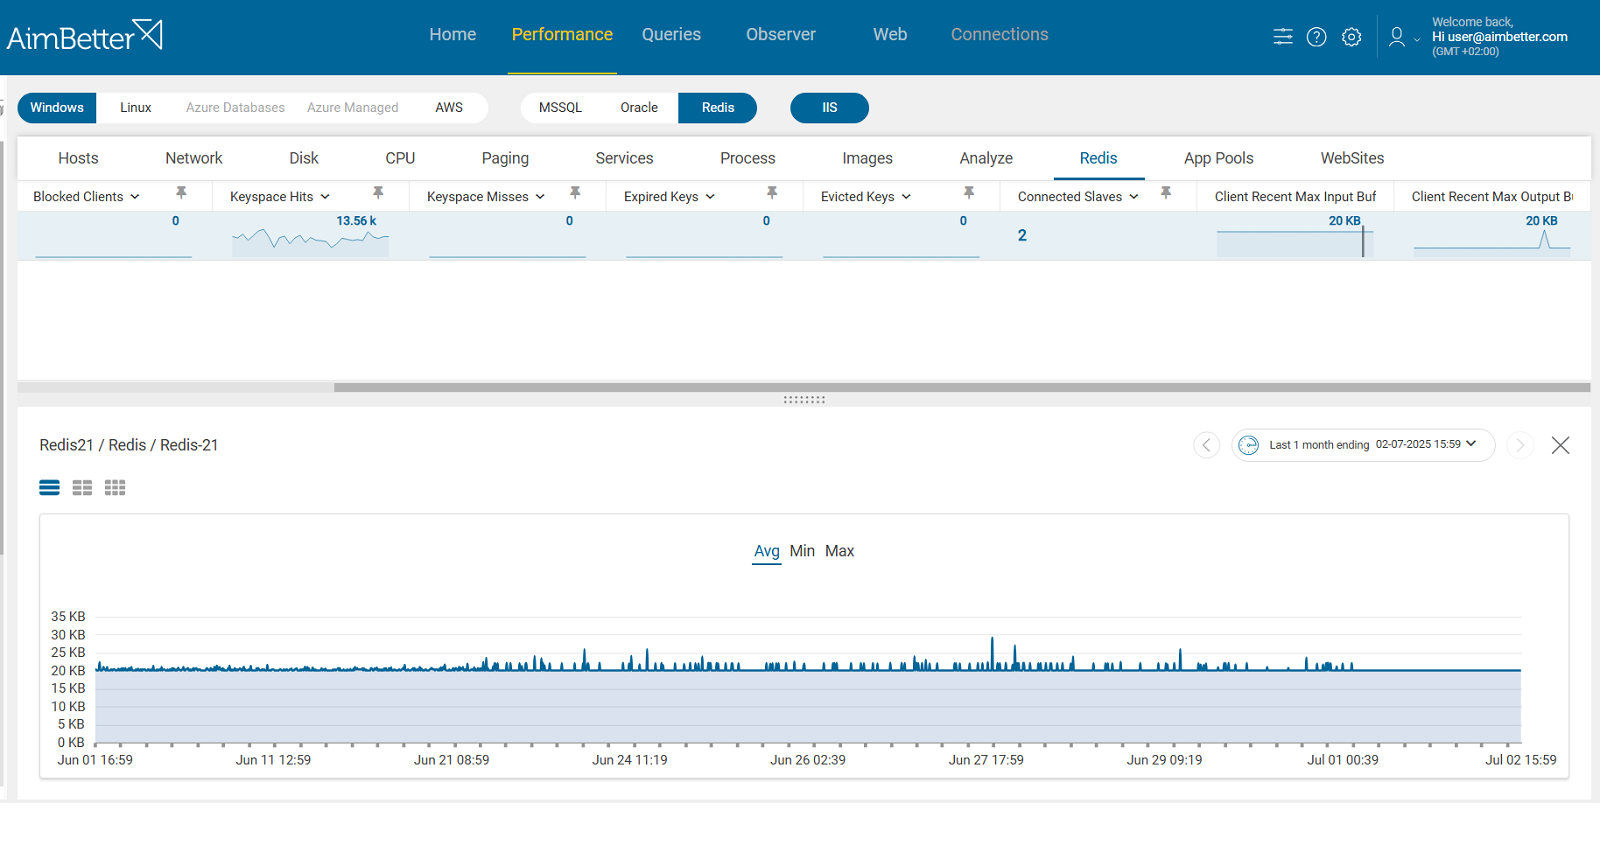Close the Redis-21 detail panel
This screenshot has width=1600, height=850.
pos(1560,445)
